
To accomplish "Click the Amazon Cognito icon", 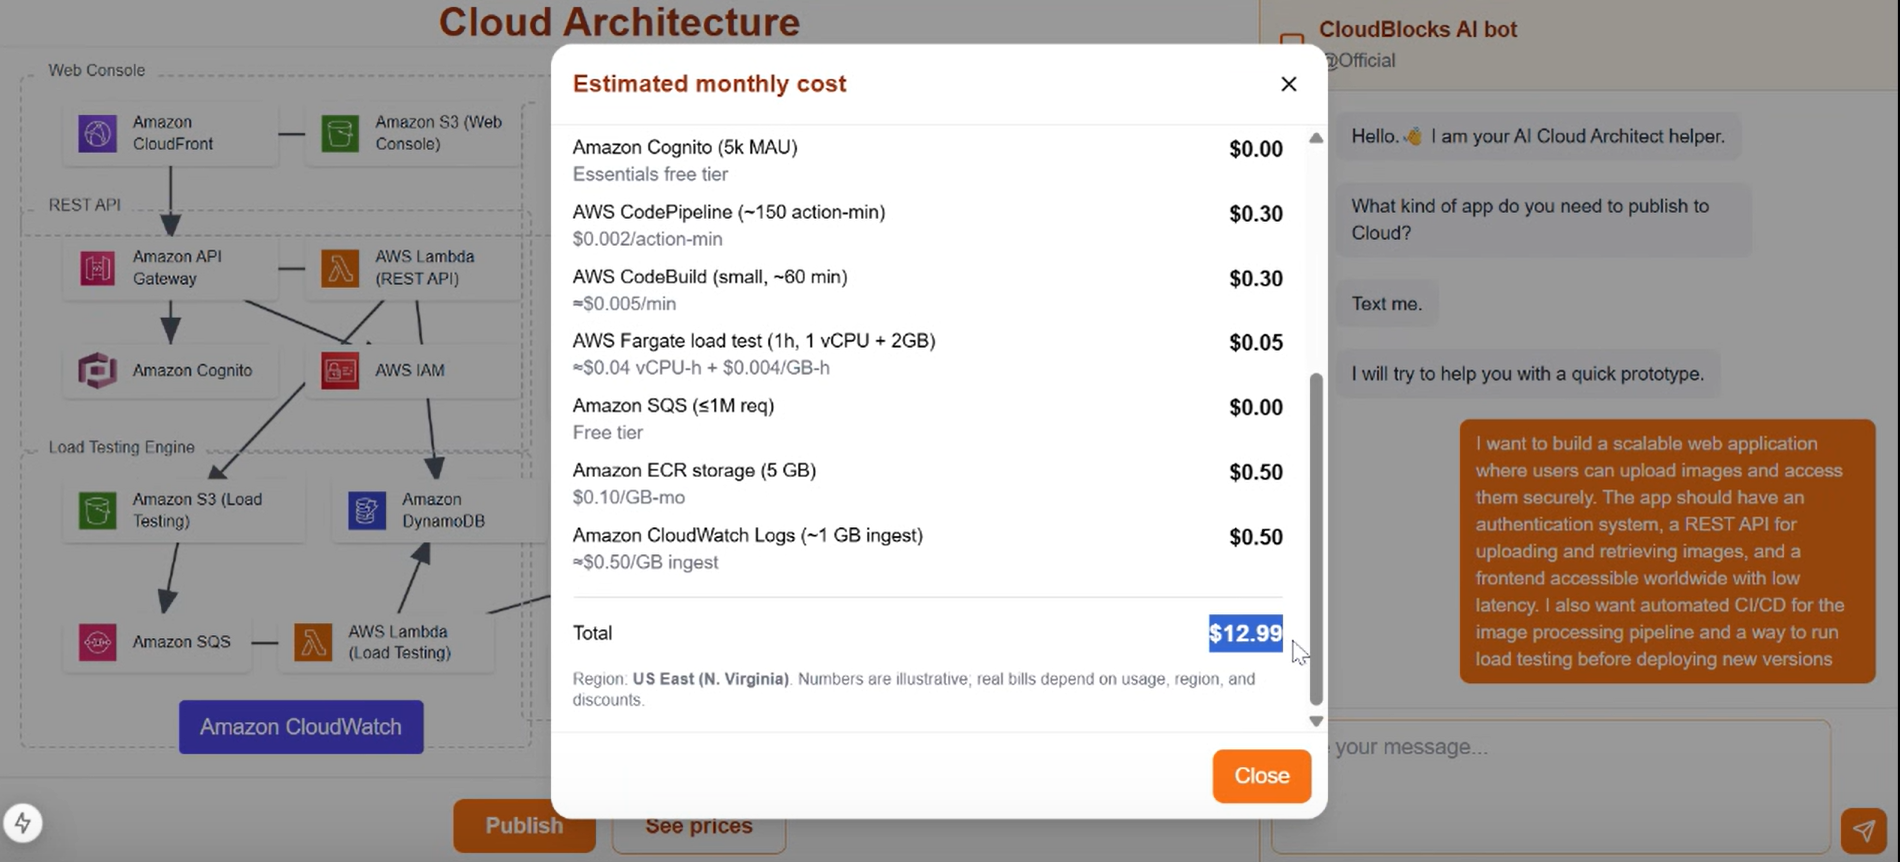I will 97,371.
